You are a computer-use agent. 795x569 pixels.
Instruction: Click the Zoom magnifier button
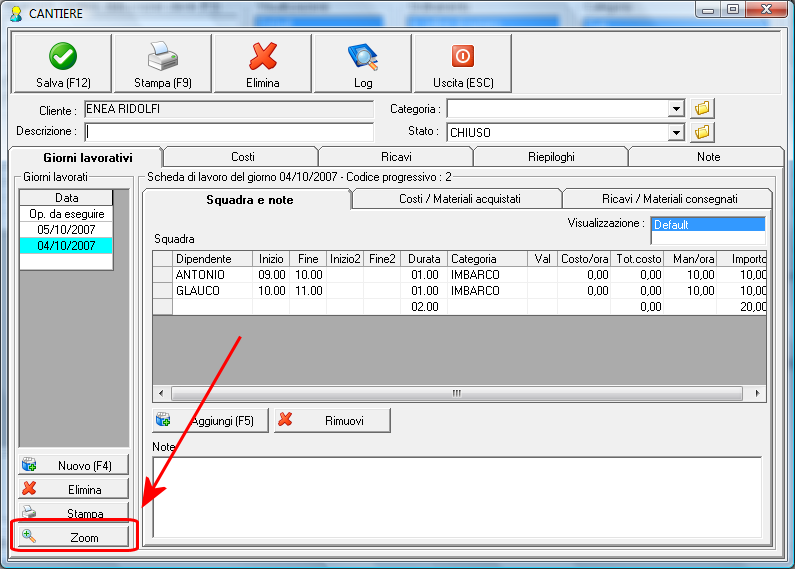(74, 537)
